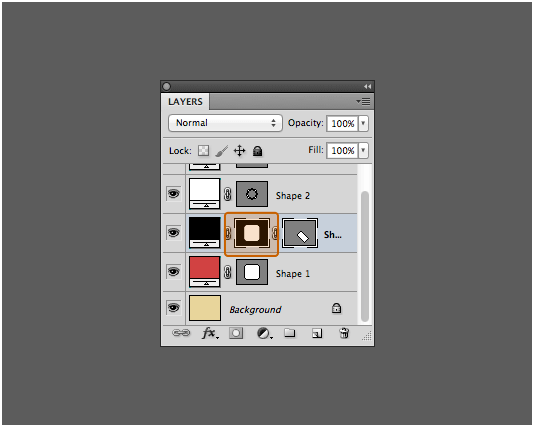Toggle lock image pixels brush icon
The height and width of the screenshot is (427, 534).
point(221,151)
